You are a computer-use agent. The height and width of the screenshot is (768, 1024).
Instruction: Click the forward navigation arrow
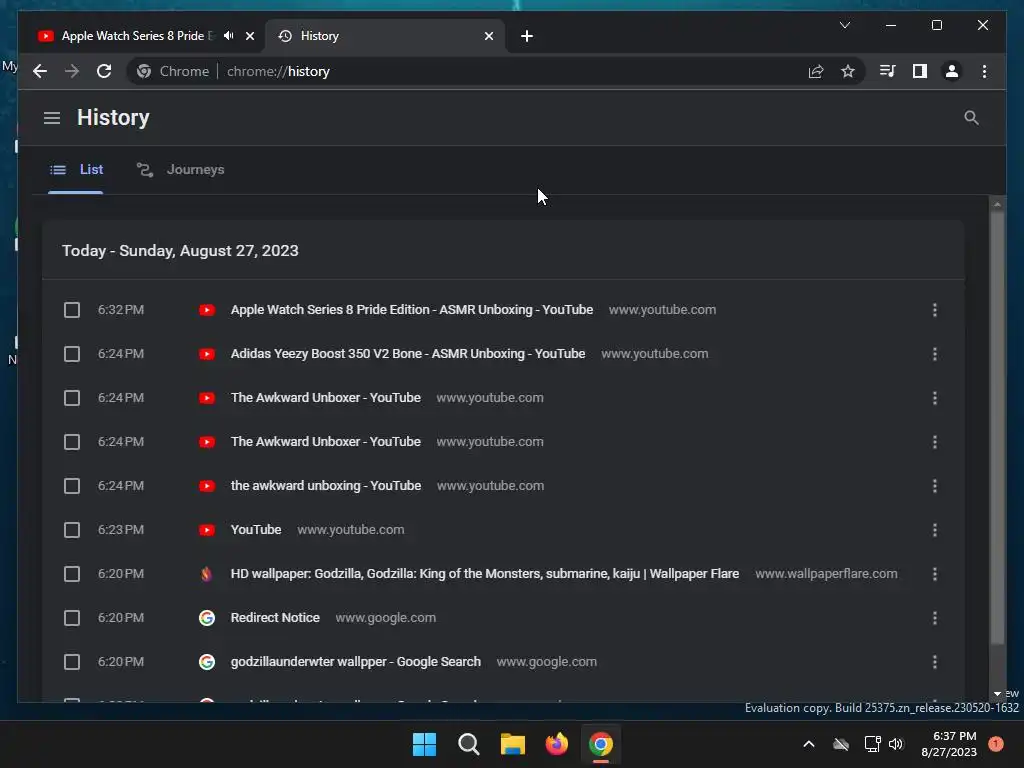click(x=72, y=71)
